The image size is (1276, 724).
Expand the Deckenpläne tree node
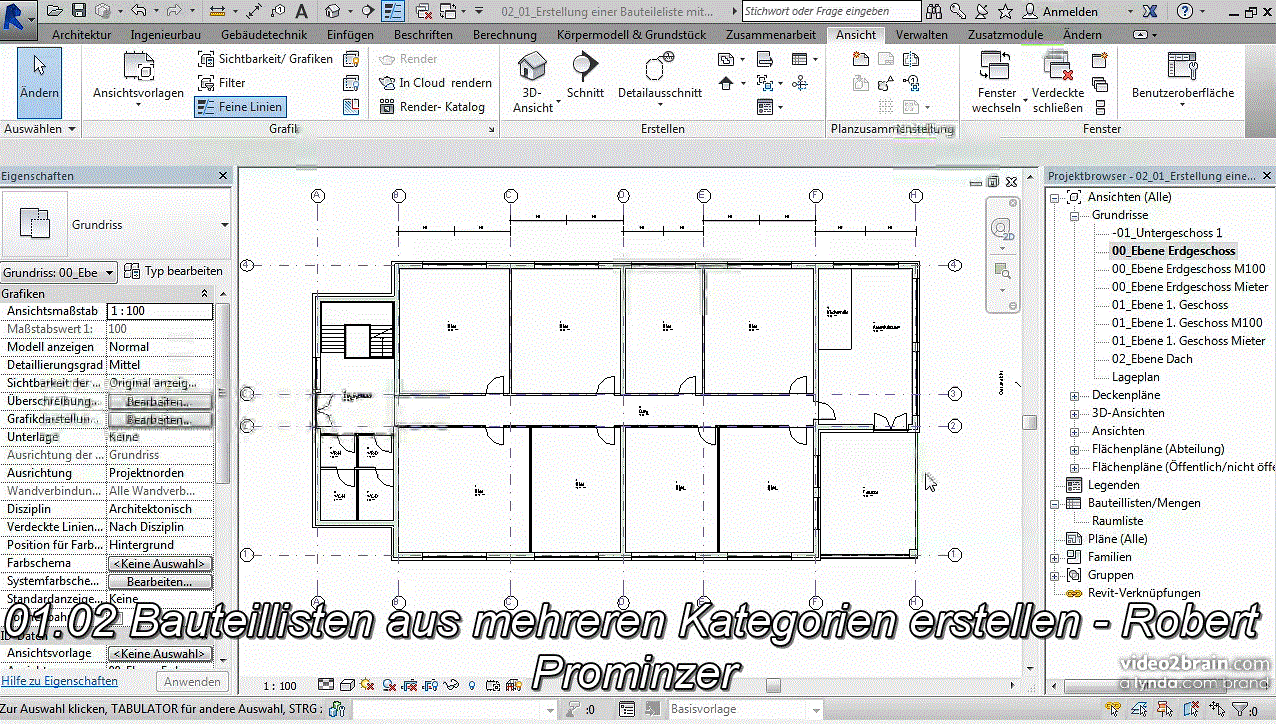(x=1074, y=395)
